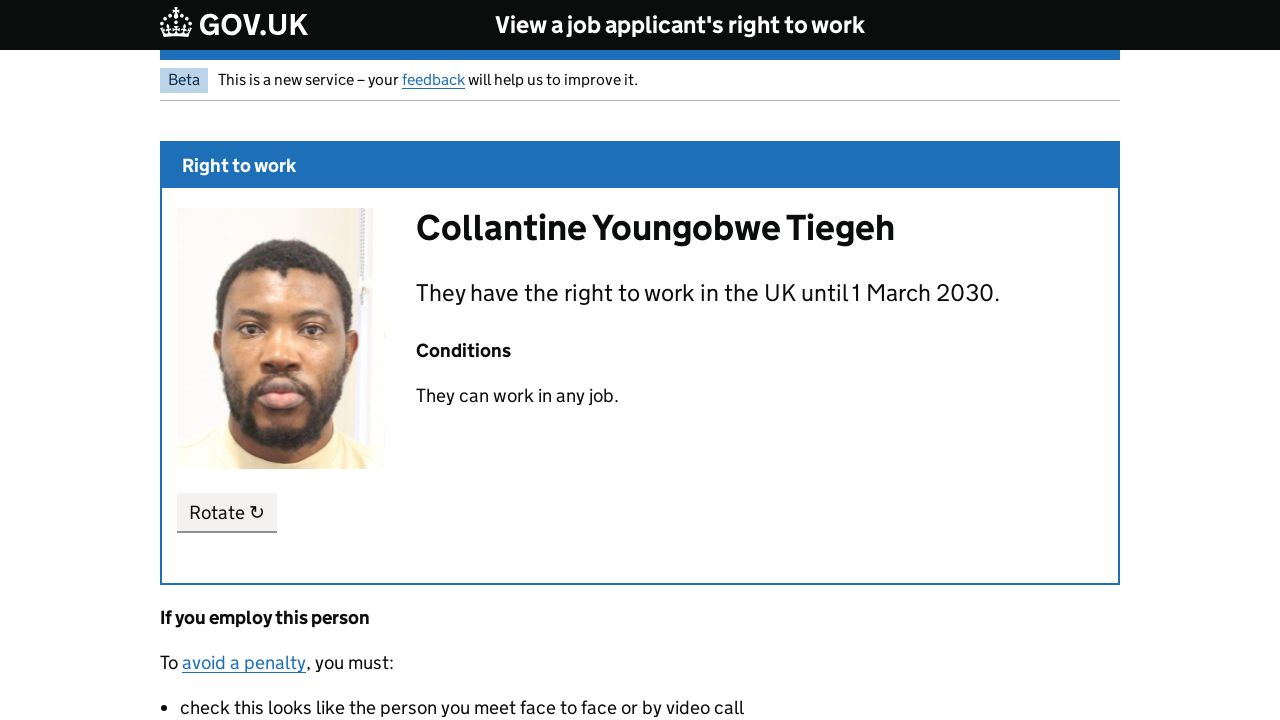Click "If you employ this person" heading
Screen dimensions: 1280x720
tap(265, 618)
